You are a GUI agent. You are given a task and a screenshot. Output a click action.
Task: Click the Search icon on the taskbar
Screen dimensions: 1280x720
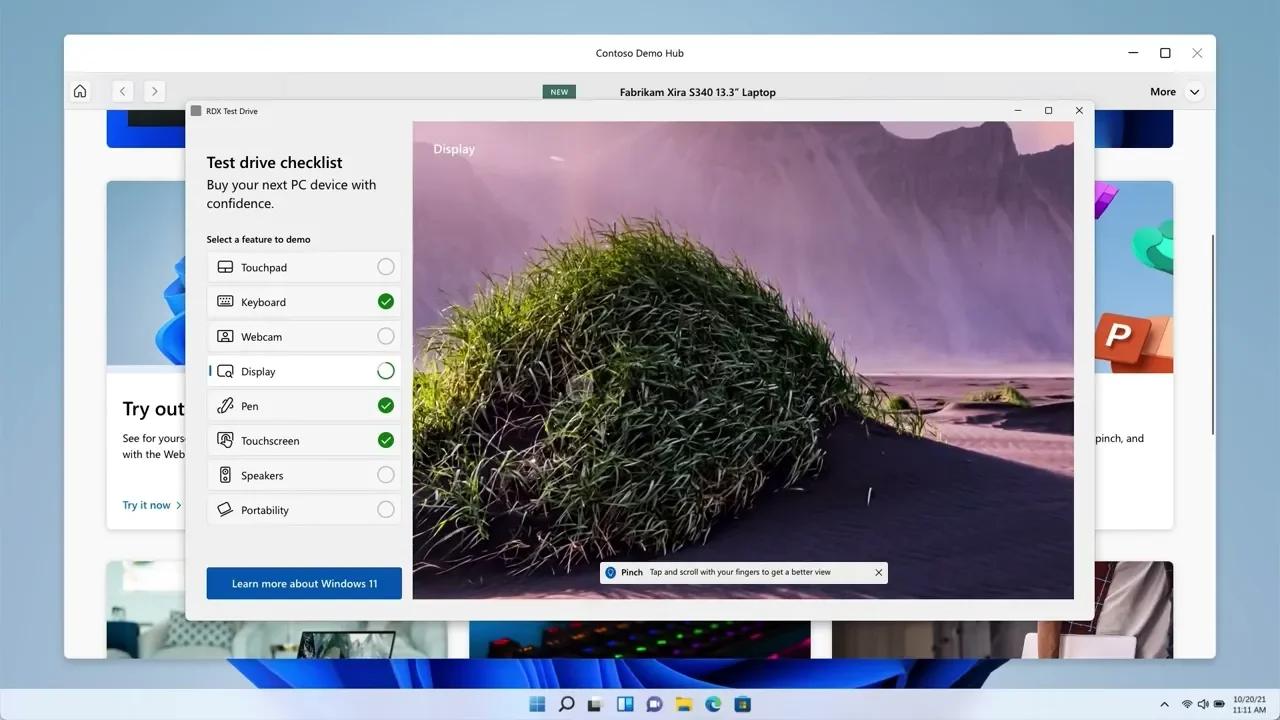[566, 704]
